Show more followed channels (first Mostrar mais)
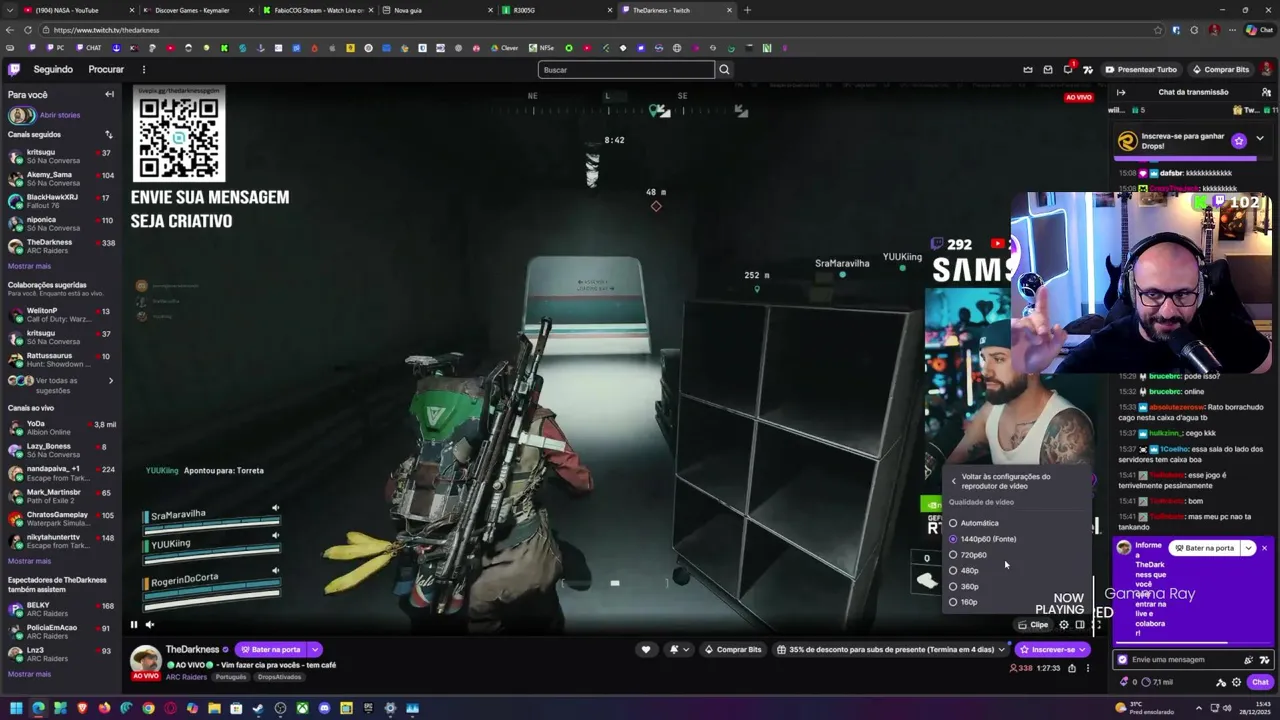 [x=29, y=266]
